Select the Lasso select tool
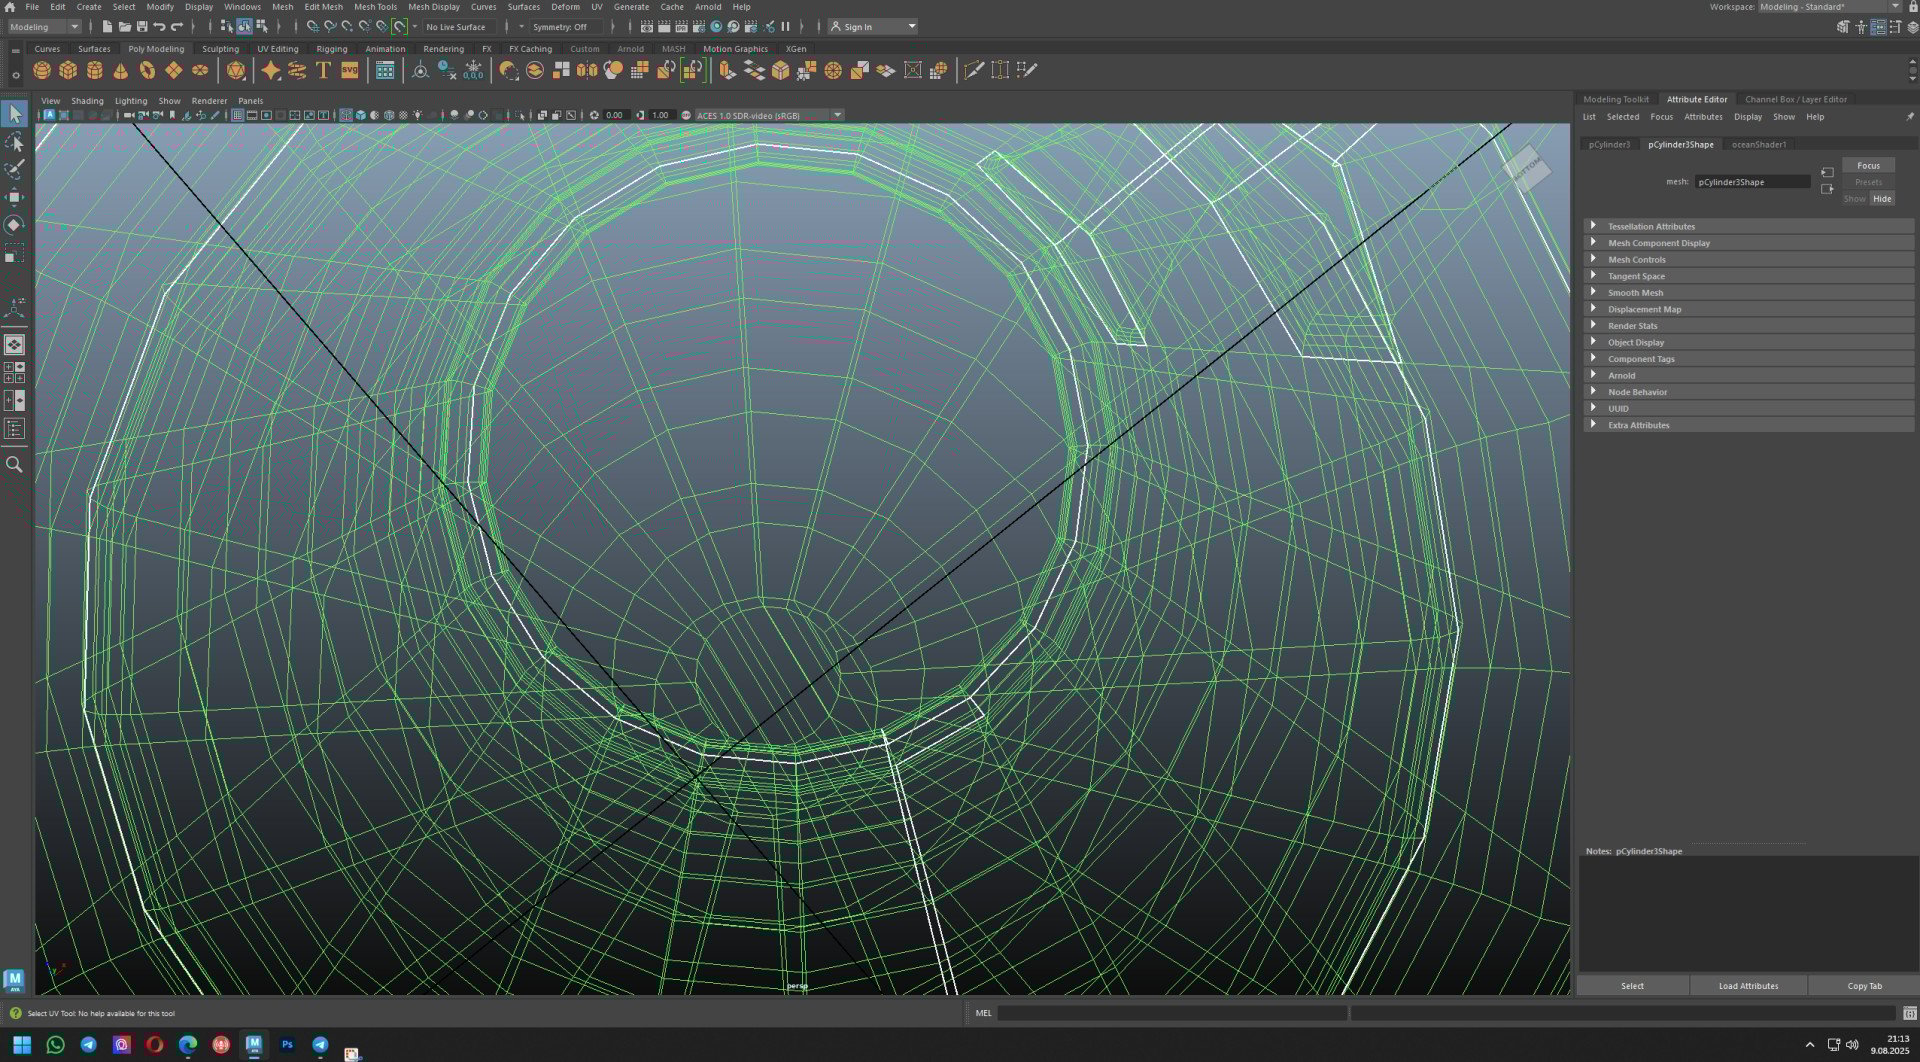Viewport: 1920px width, 1062px height. (x=14, y=142)
